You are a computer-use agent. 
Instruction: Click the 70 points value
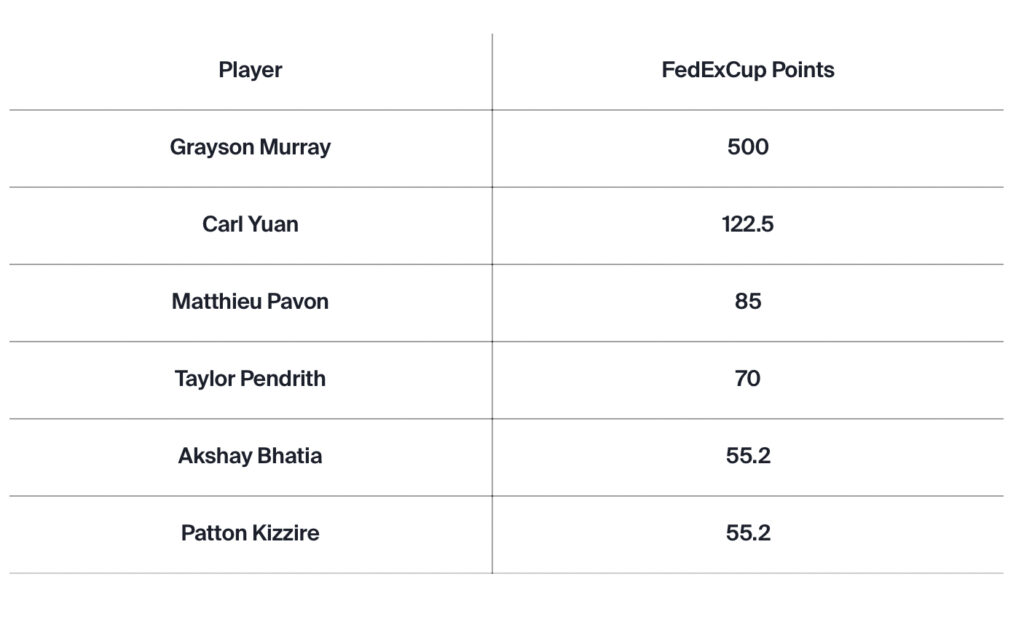(748, 378)
